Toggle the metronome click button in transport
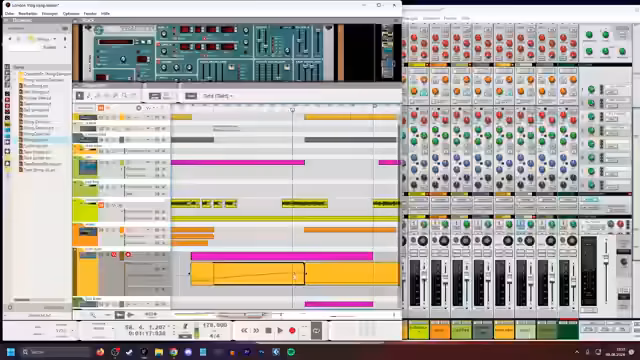 coord(185,326)
